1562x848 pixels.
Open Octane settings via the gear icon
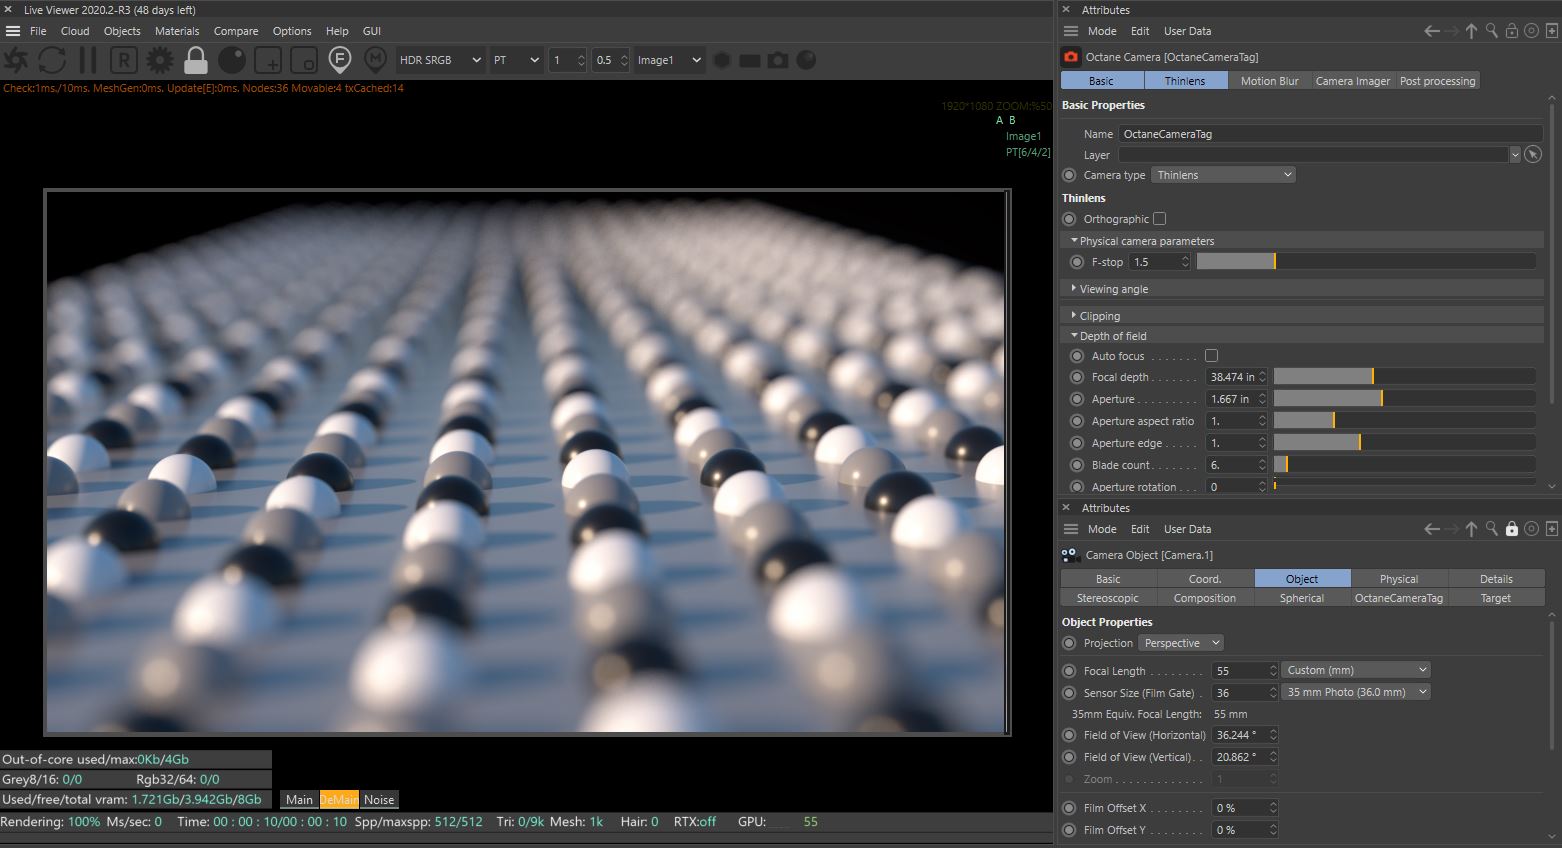pyautogui.click(x=160, y=60)
